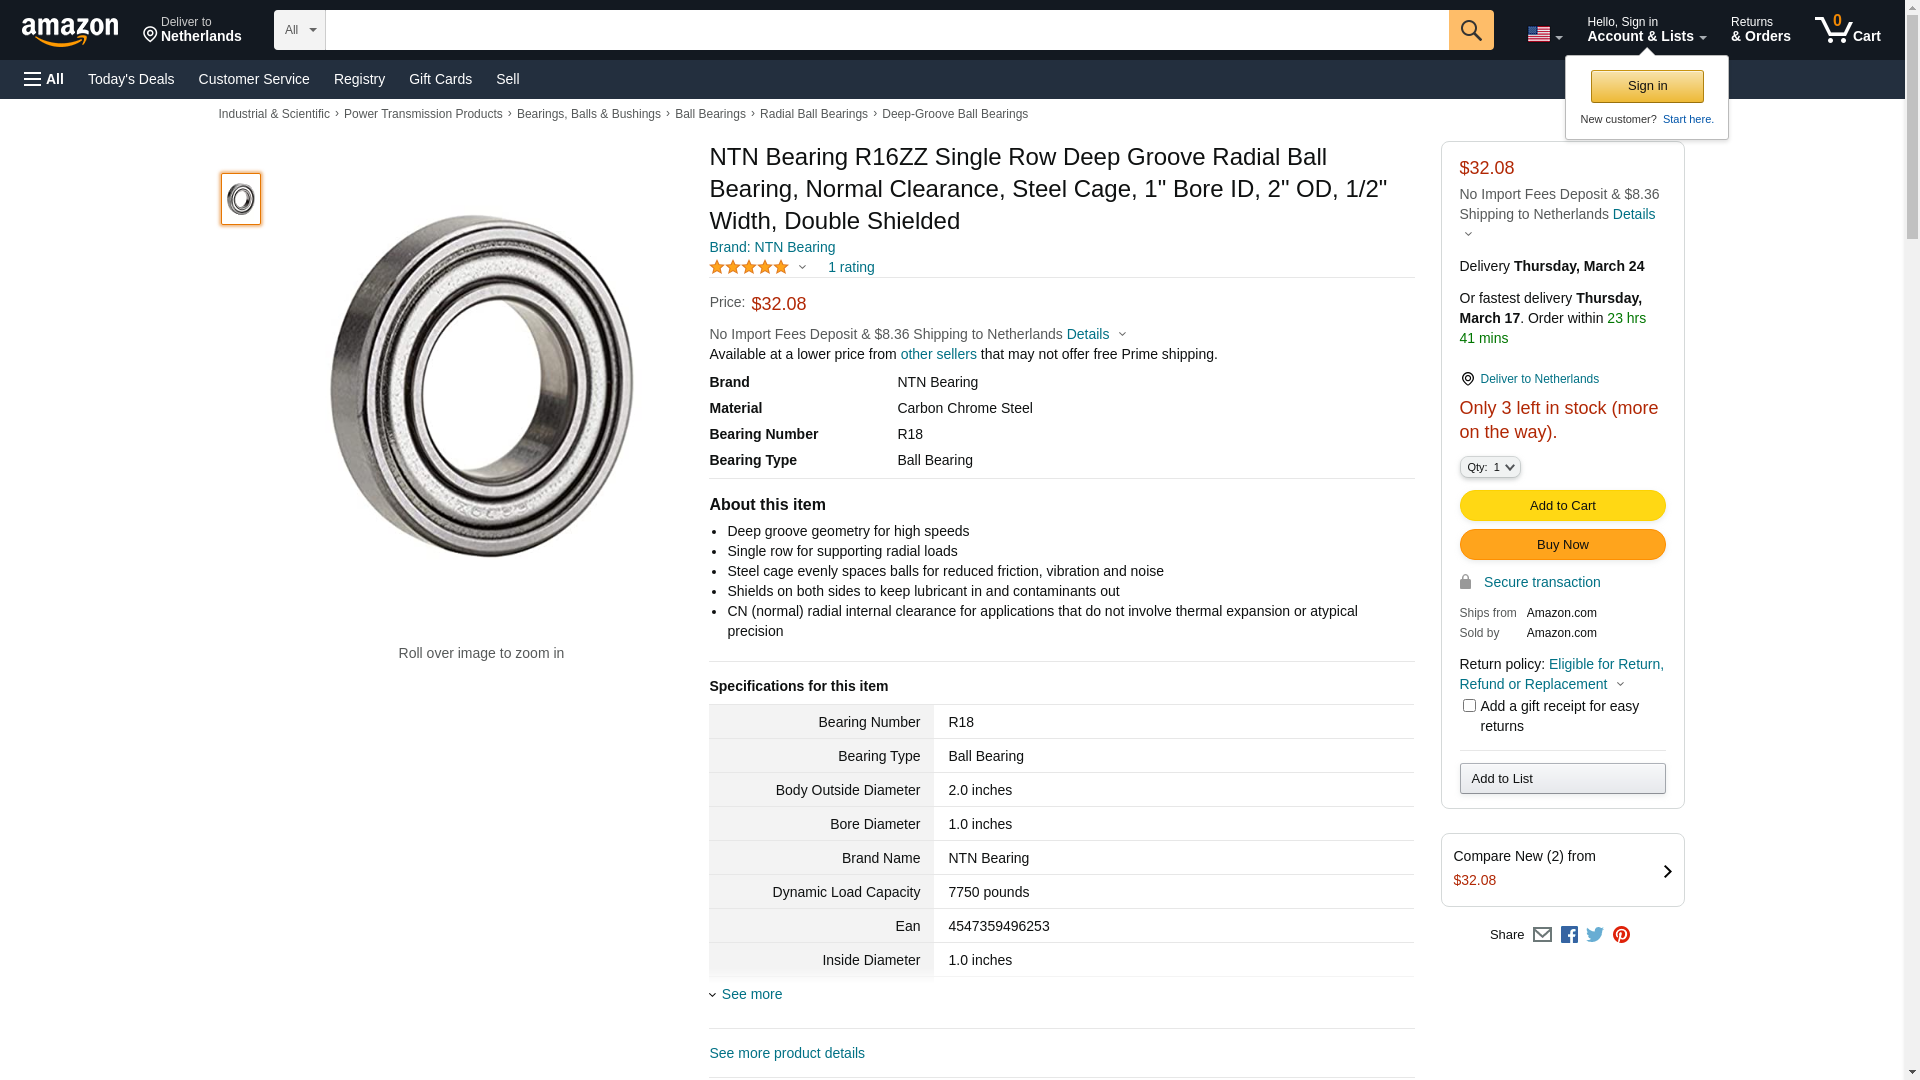
Task: Click the Buy Now button
Action: pos(1562,545)
